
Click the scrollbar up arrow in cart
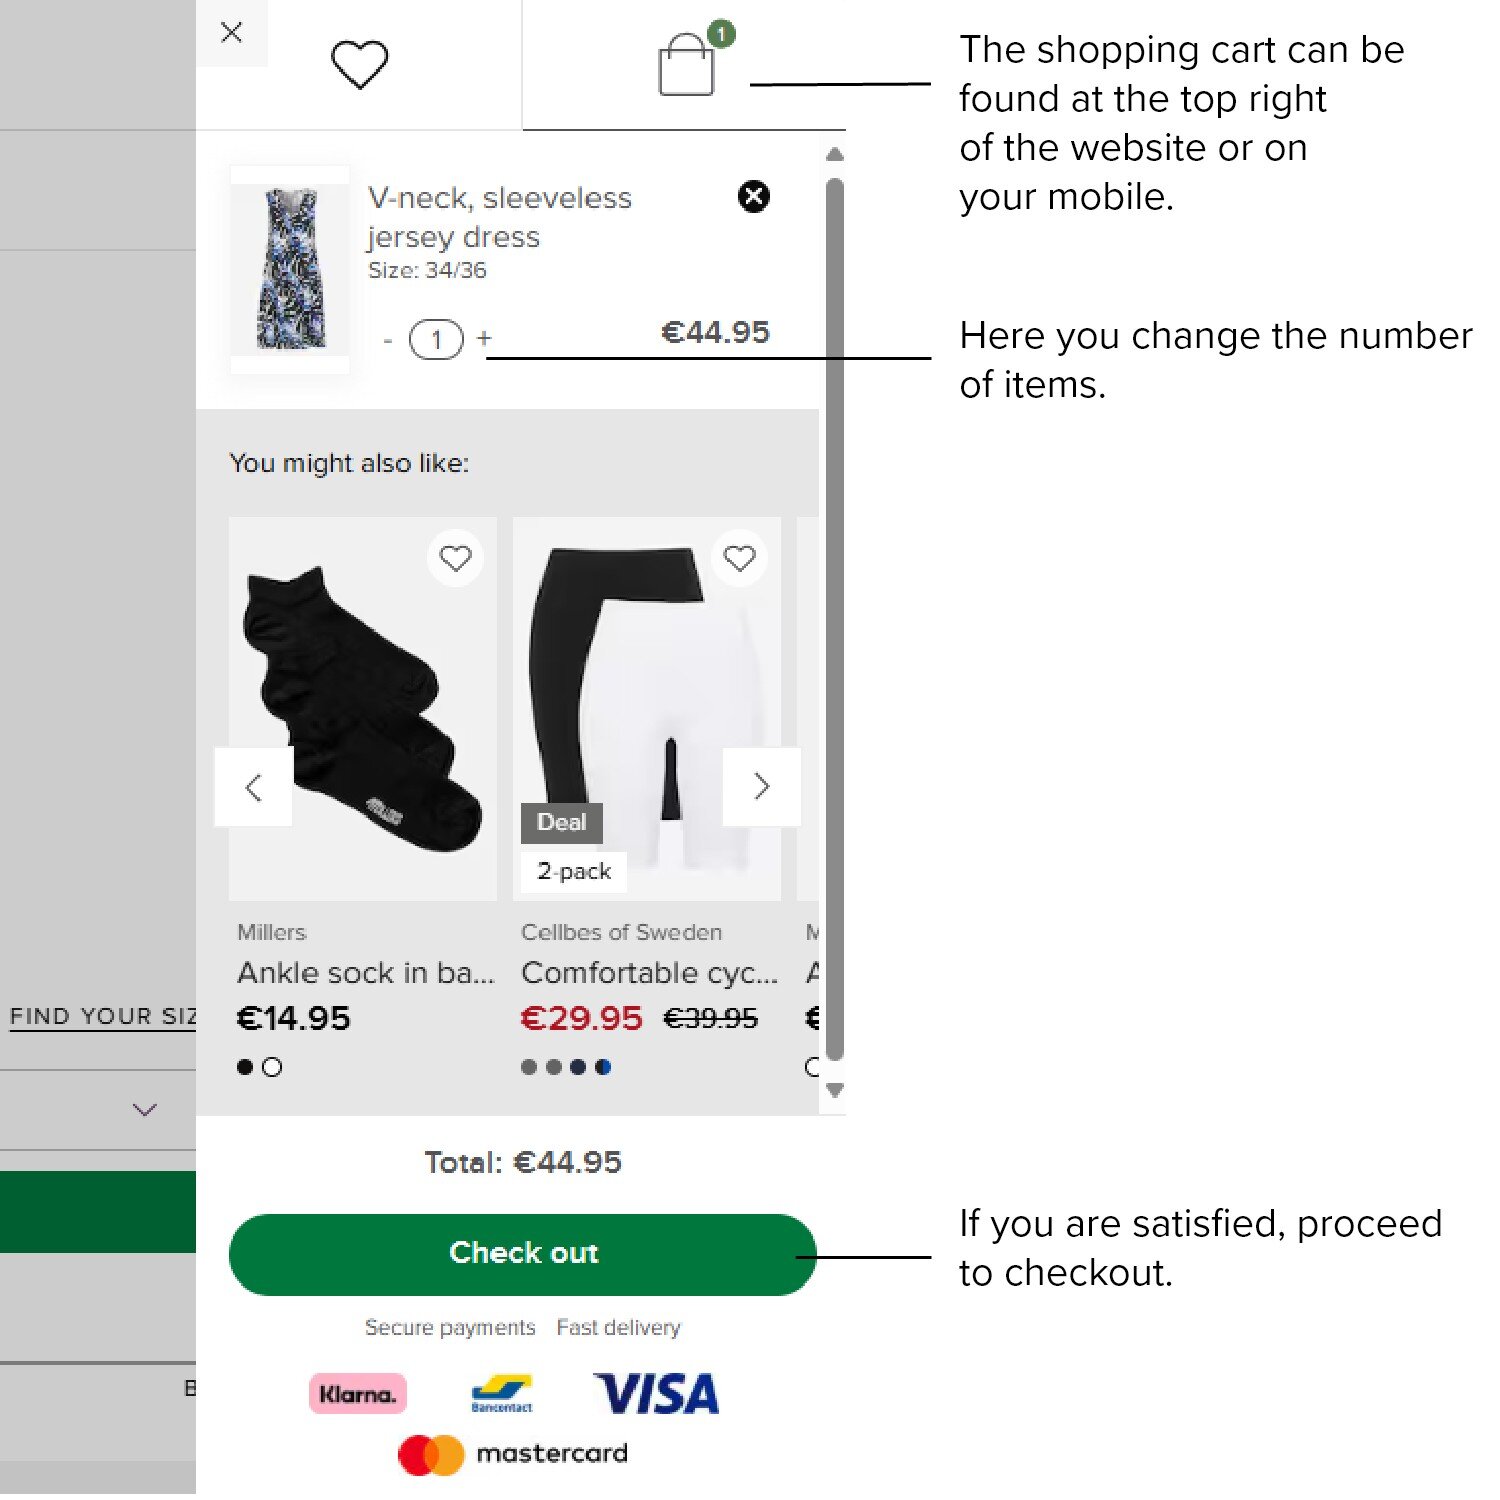(835, 154)
